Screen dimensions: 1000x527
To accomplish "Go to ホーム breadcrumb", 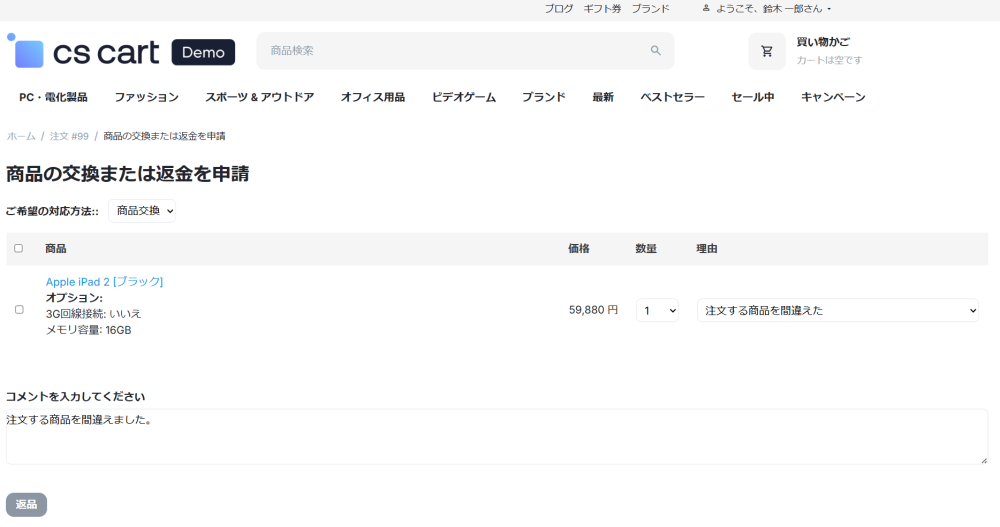I will pyautogui.click(x=21, y=136).
